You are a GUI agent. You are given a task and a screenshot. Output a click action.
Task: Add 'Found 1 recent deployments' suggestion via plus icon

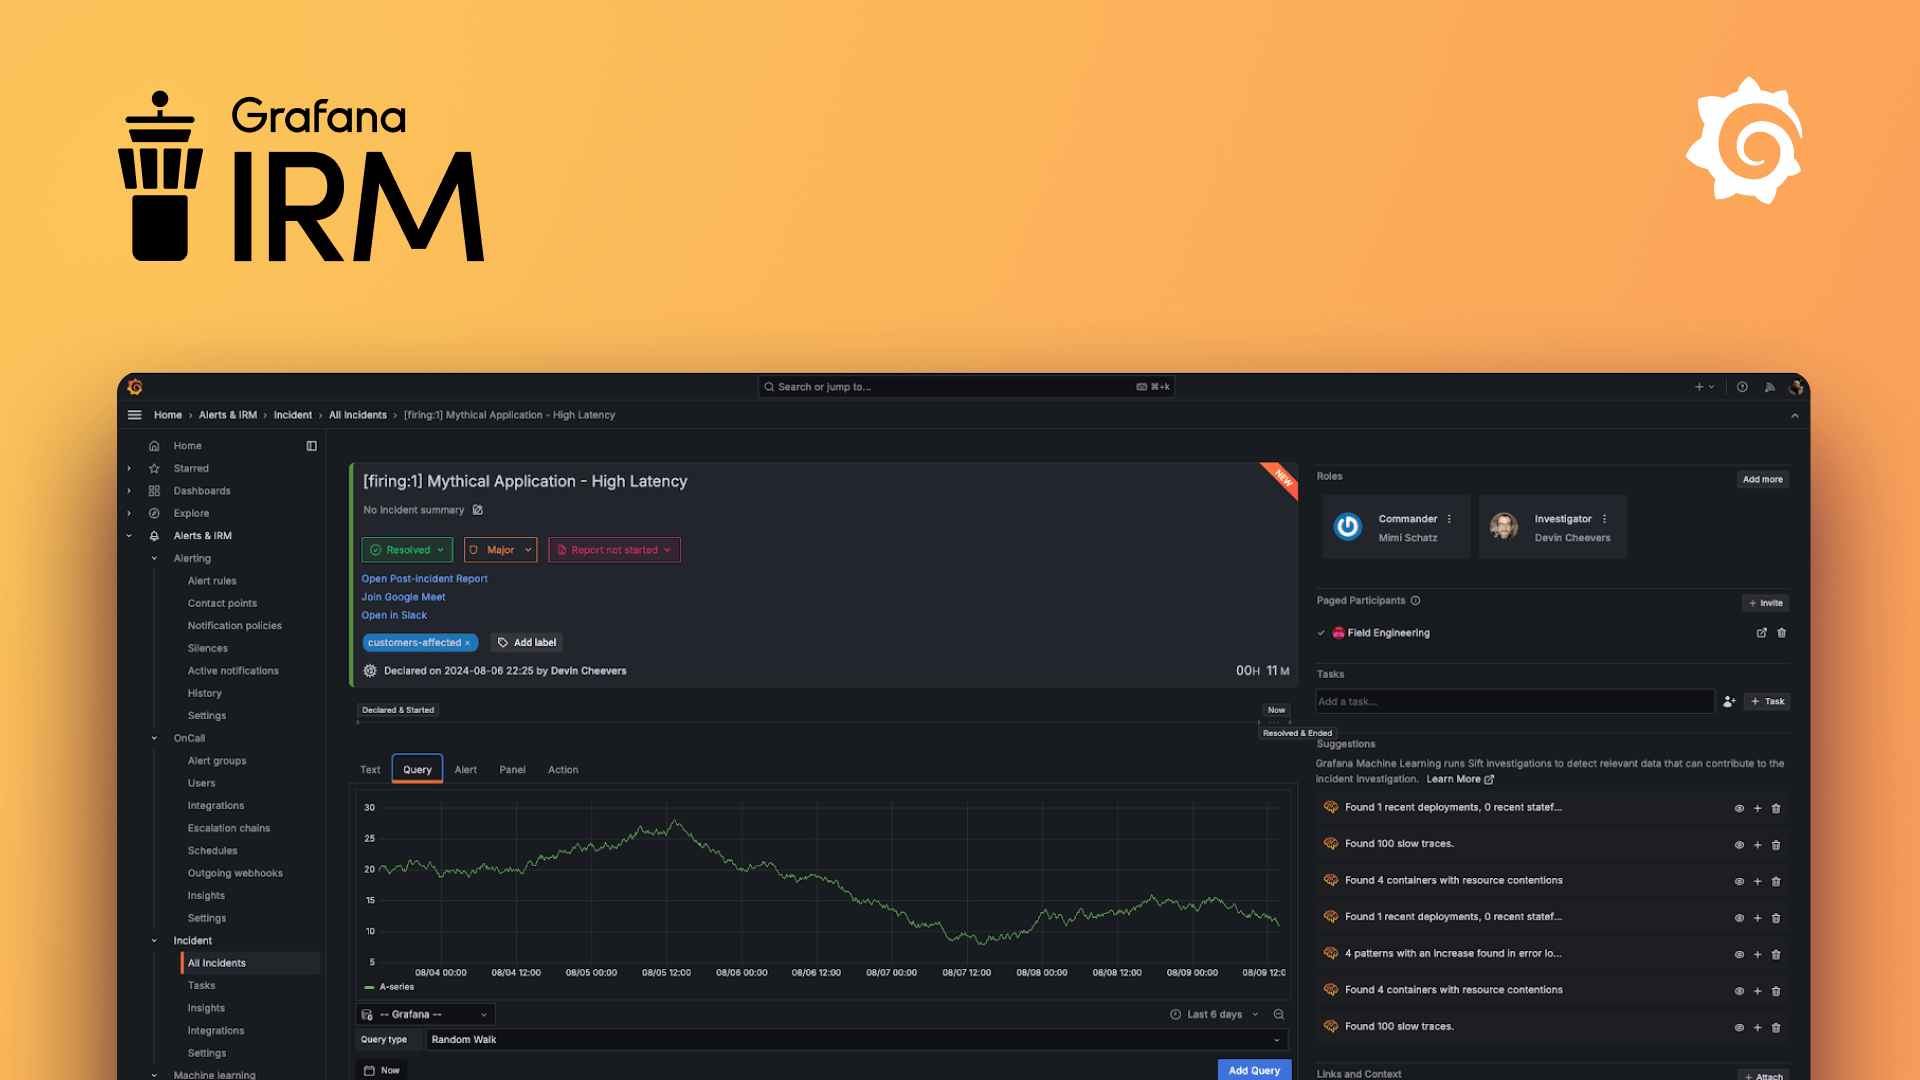click(x=1757, y=808)
